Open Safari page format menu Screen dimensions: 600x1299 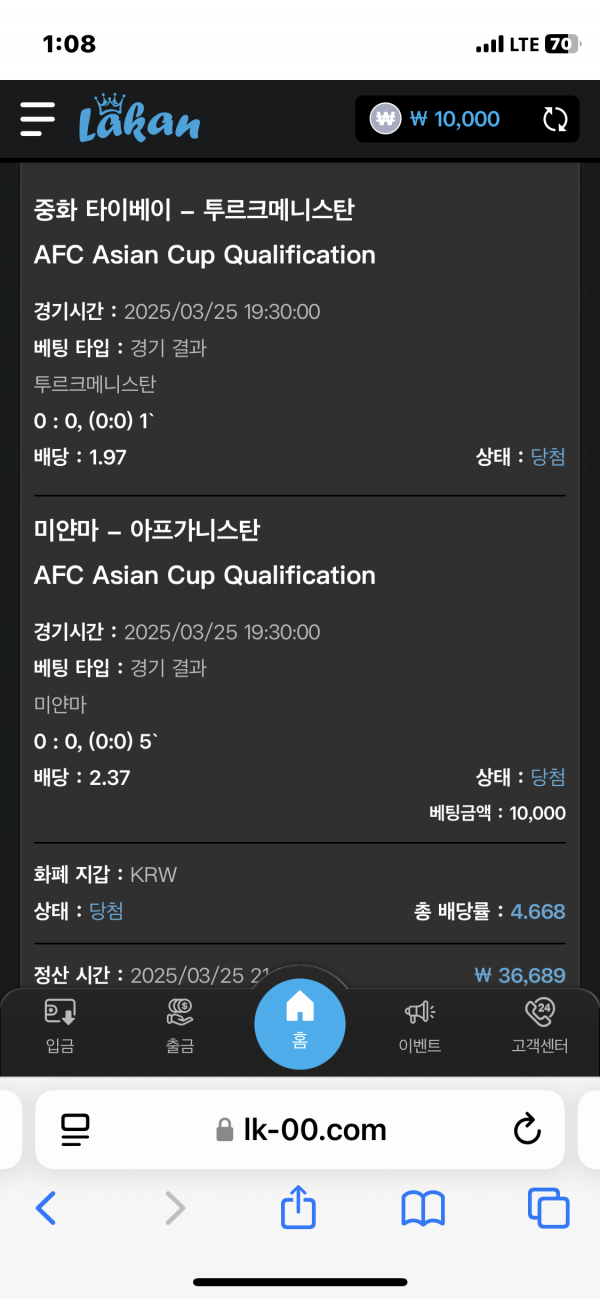click(x=75, y=1130)
